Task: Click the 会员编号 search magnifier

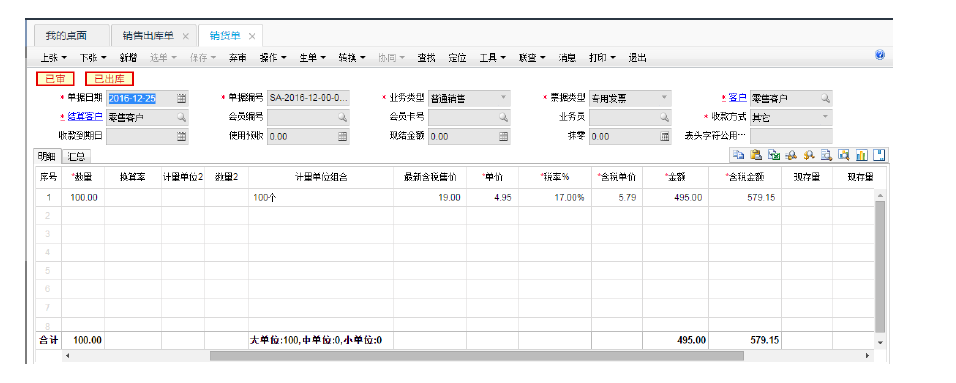Action: pyautogui.click(x=343, y=117)
